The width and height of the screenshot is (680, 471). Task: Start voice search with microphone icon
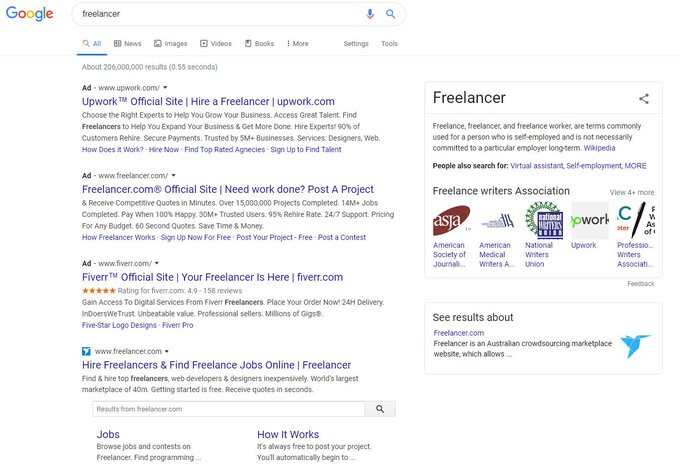click(x=369, y=14)
